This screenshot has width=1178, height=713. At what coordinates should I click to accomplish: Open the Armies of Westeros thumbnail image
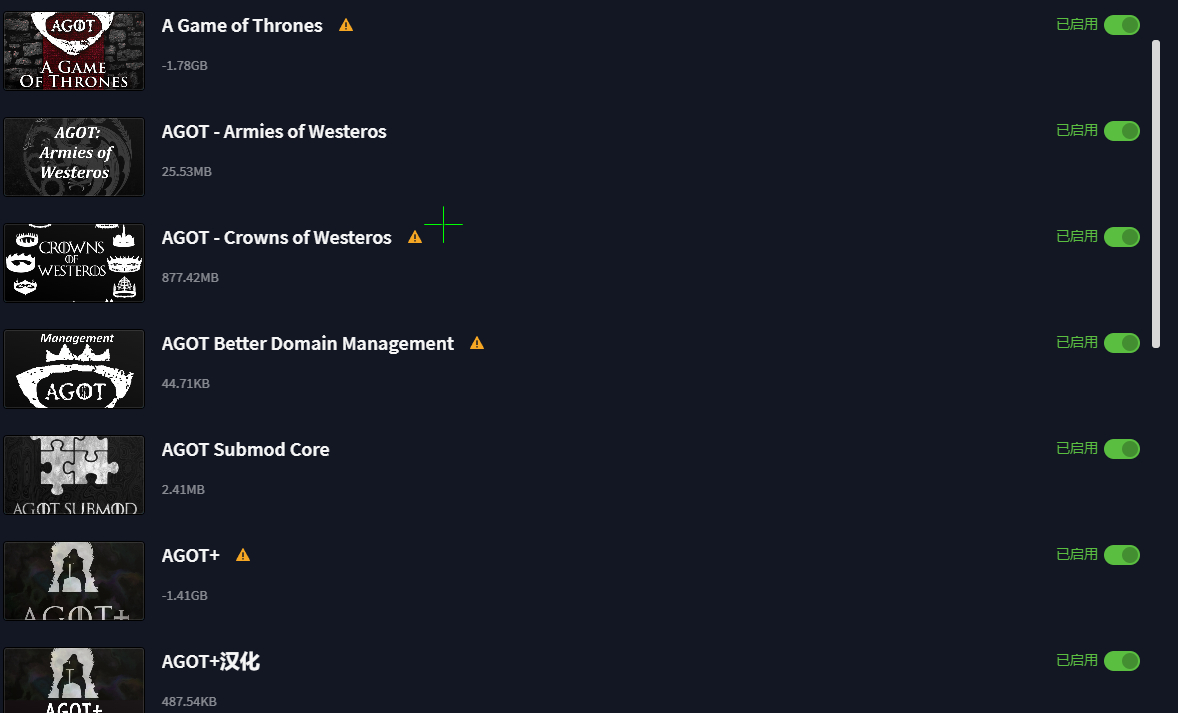point(74,157)
